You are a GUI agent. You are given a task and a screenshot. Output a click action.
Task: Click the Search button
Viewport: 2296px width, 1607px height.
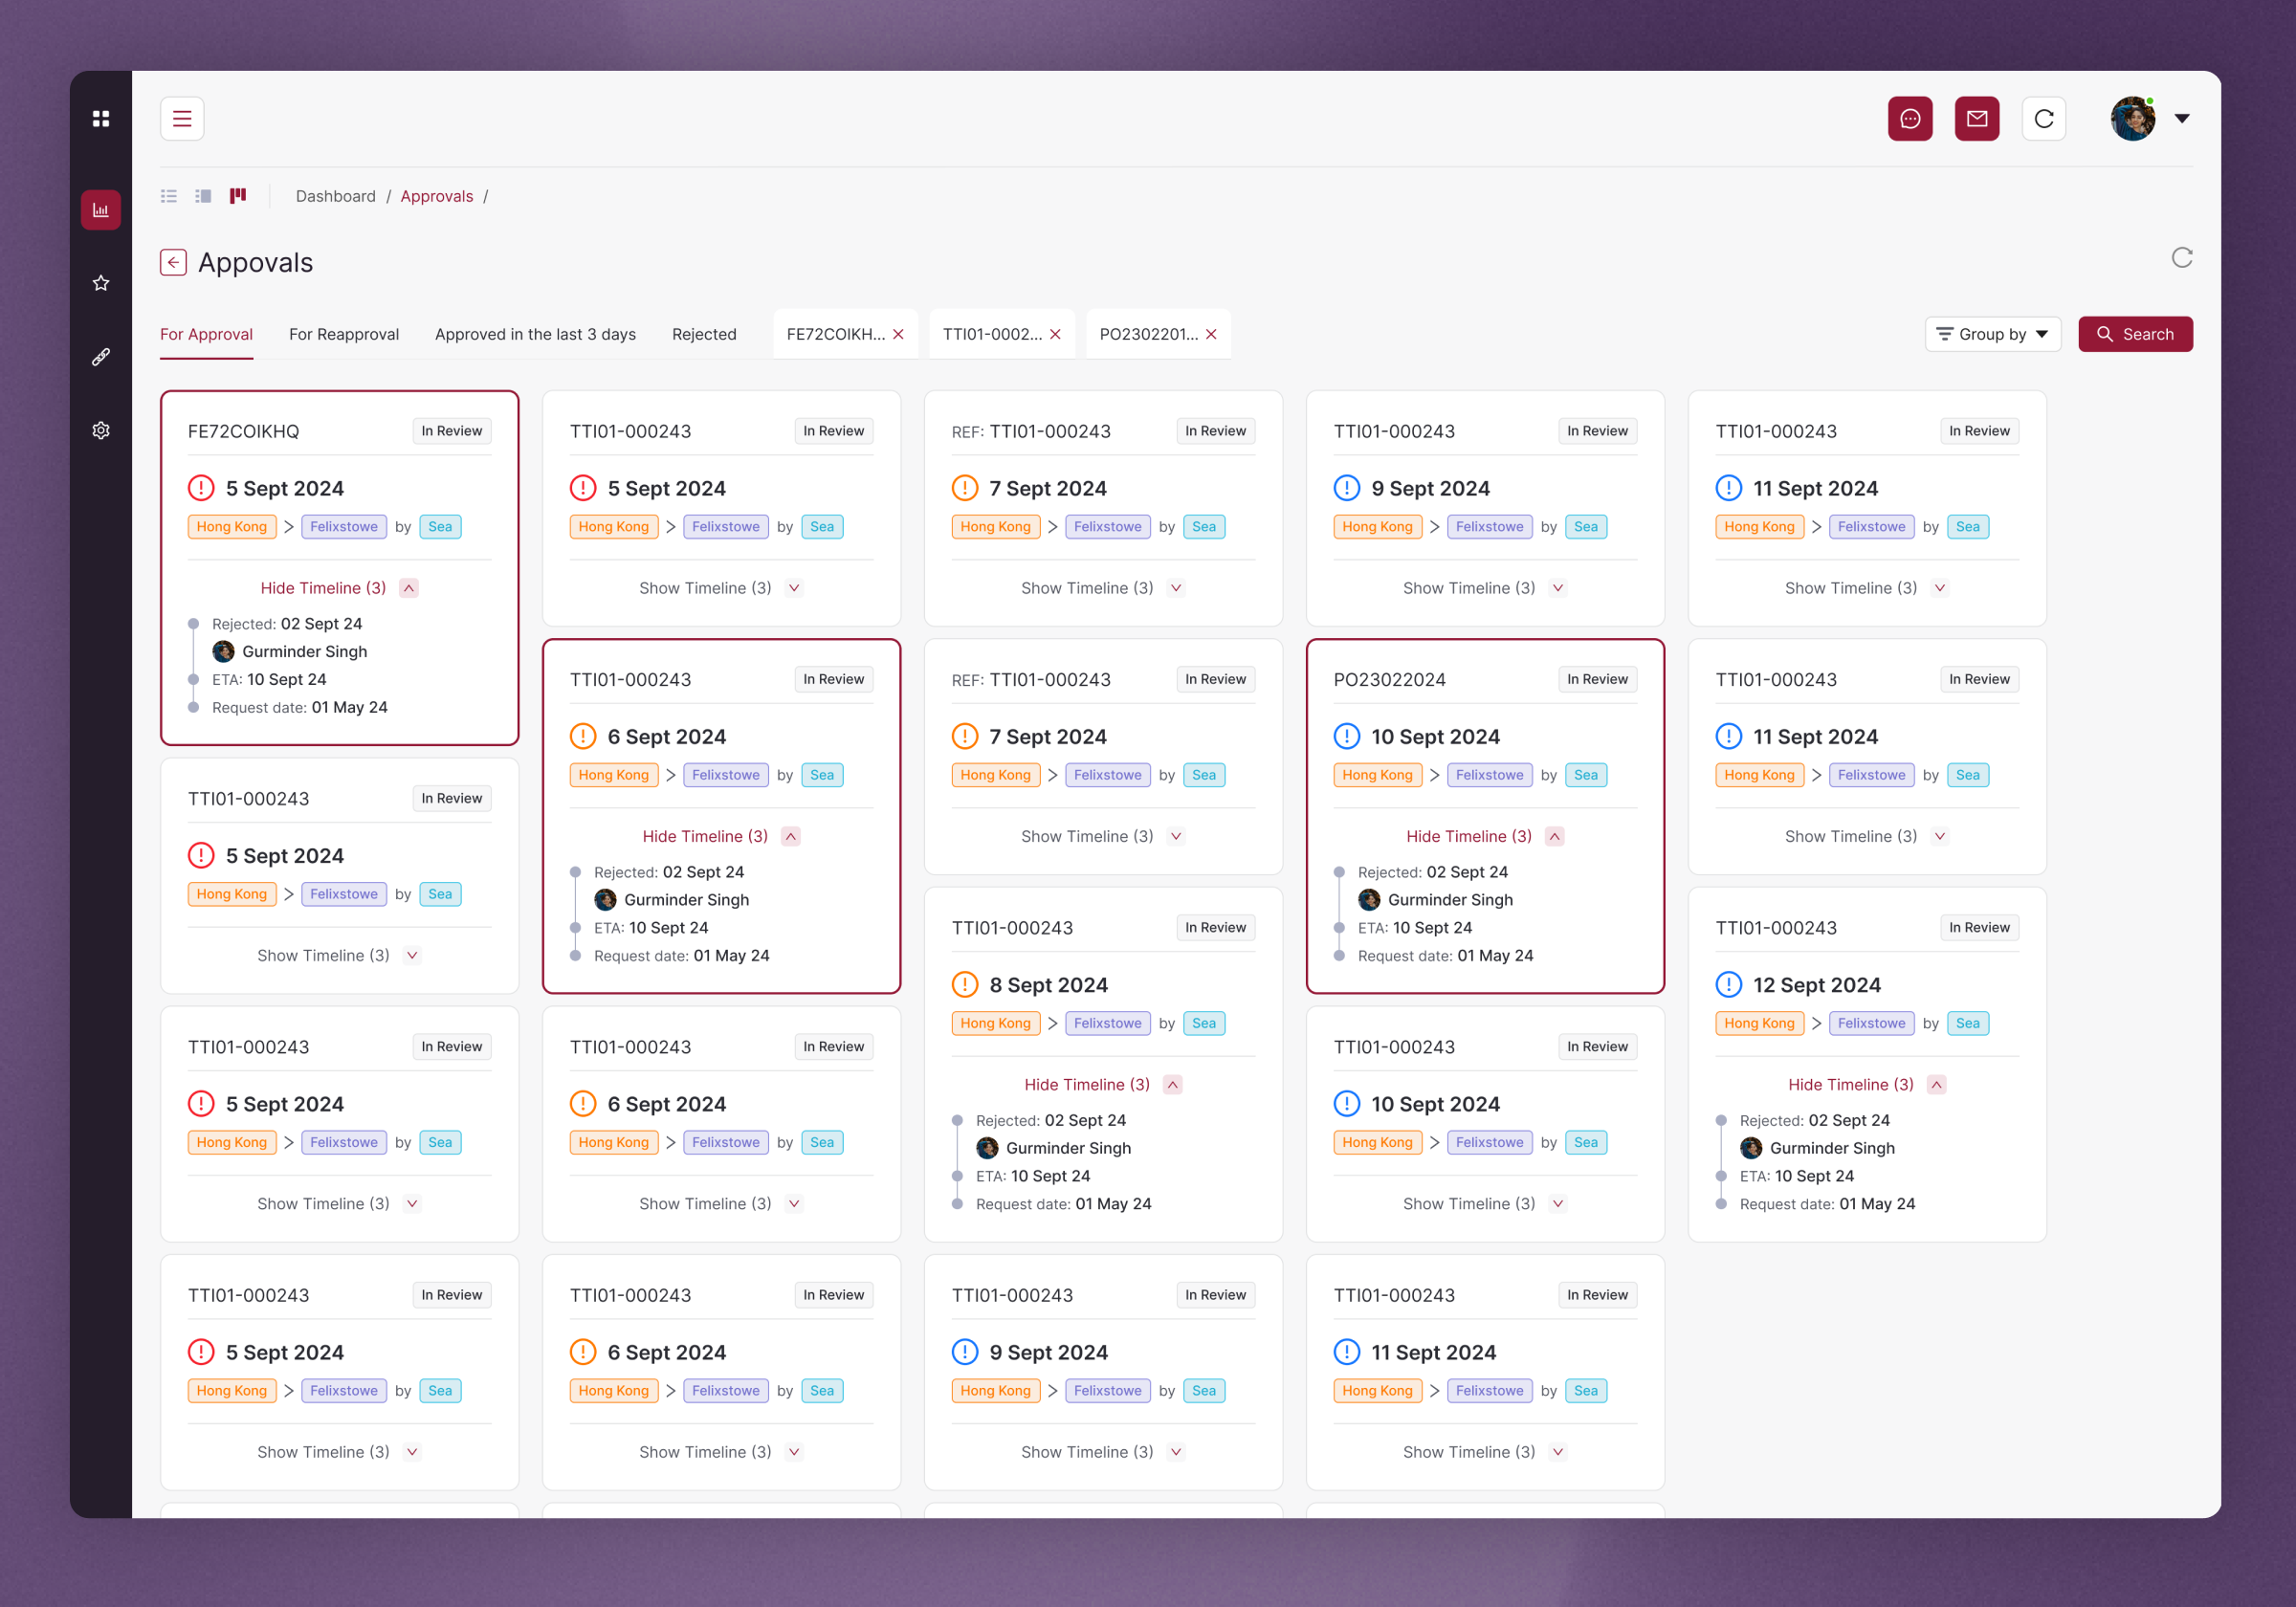(2134, 334)
